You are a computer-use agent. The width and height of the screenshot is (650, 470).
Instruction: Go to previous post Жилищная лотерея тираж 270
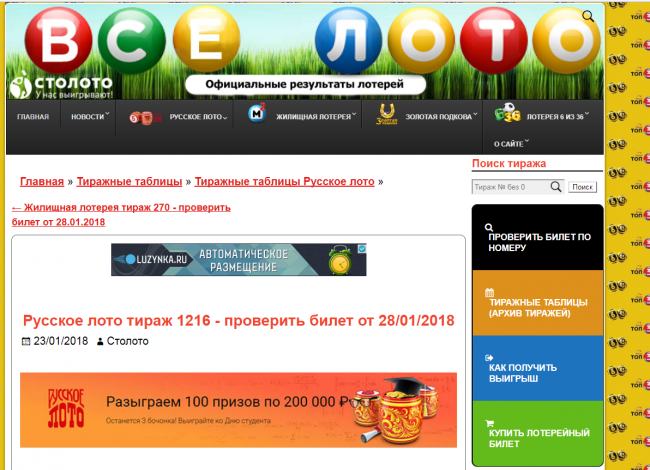click(x=121, y=215)
